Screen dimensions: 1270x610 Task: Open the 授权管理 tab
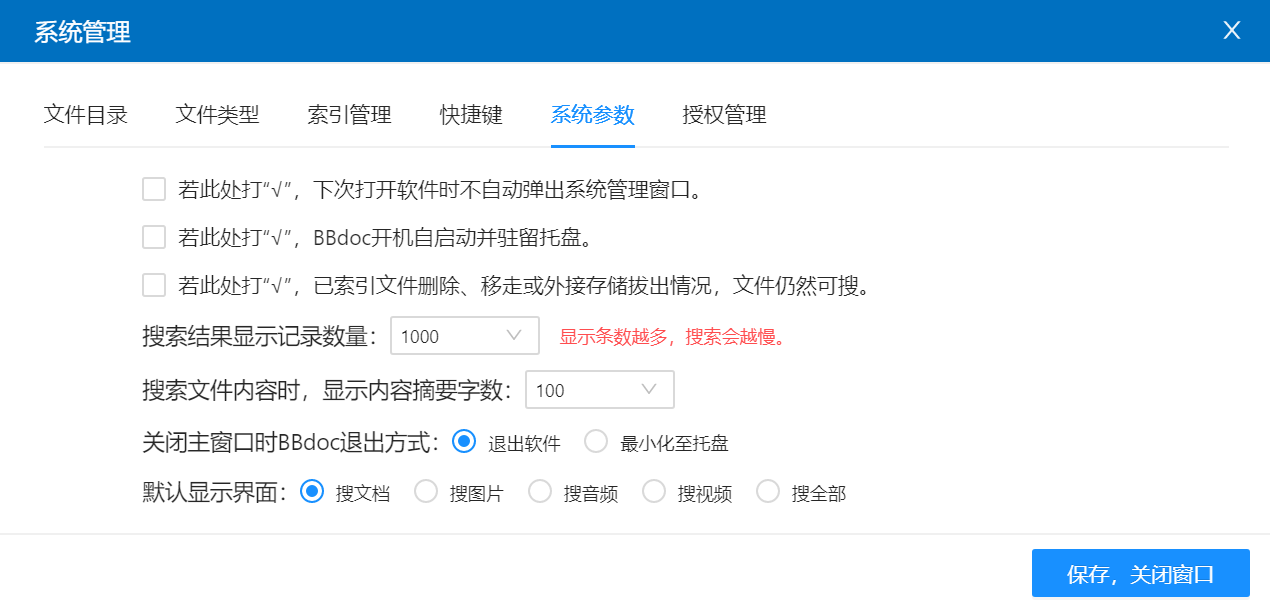(725, 115)
